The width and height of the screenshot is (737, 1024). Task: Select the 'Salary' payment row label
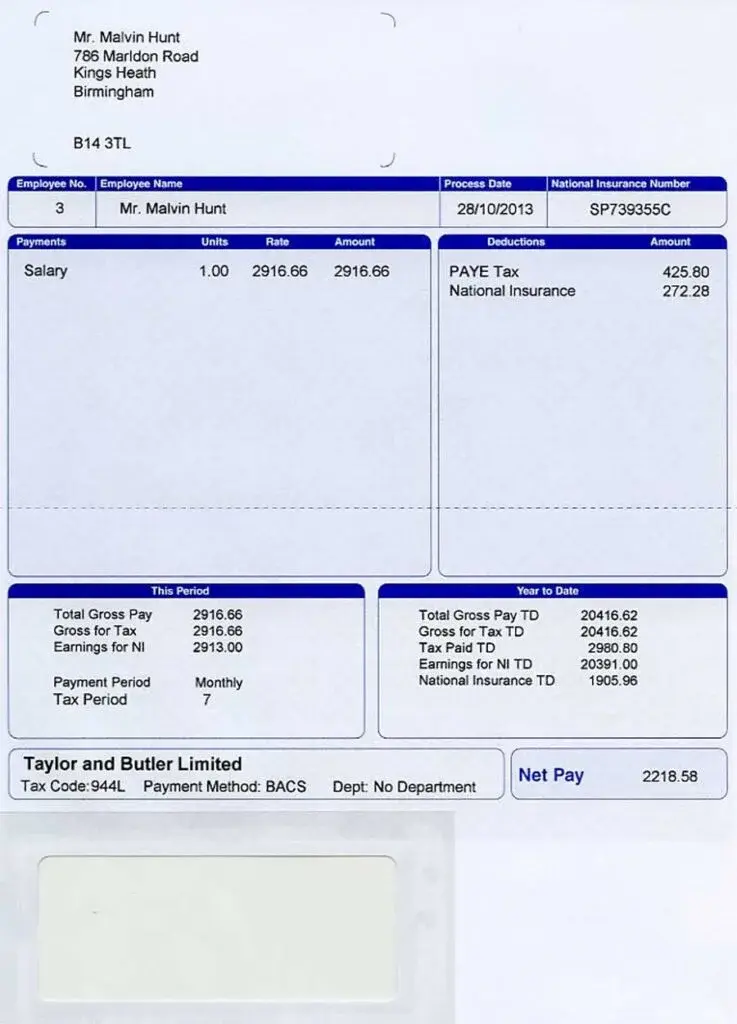click(x=46, y=270)
